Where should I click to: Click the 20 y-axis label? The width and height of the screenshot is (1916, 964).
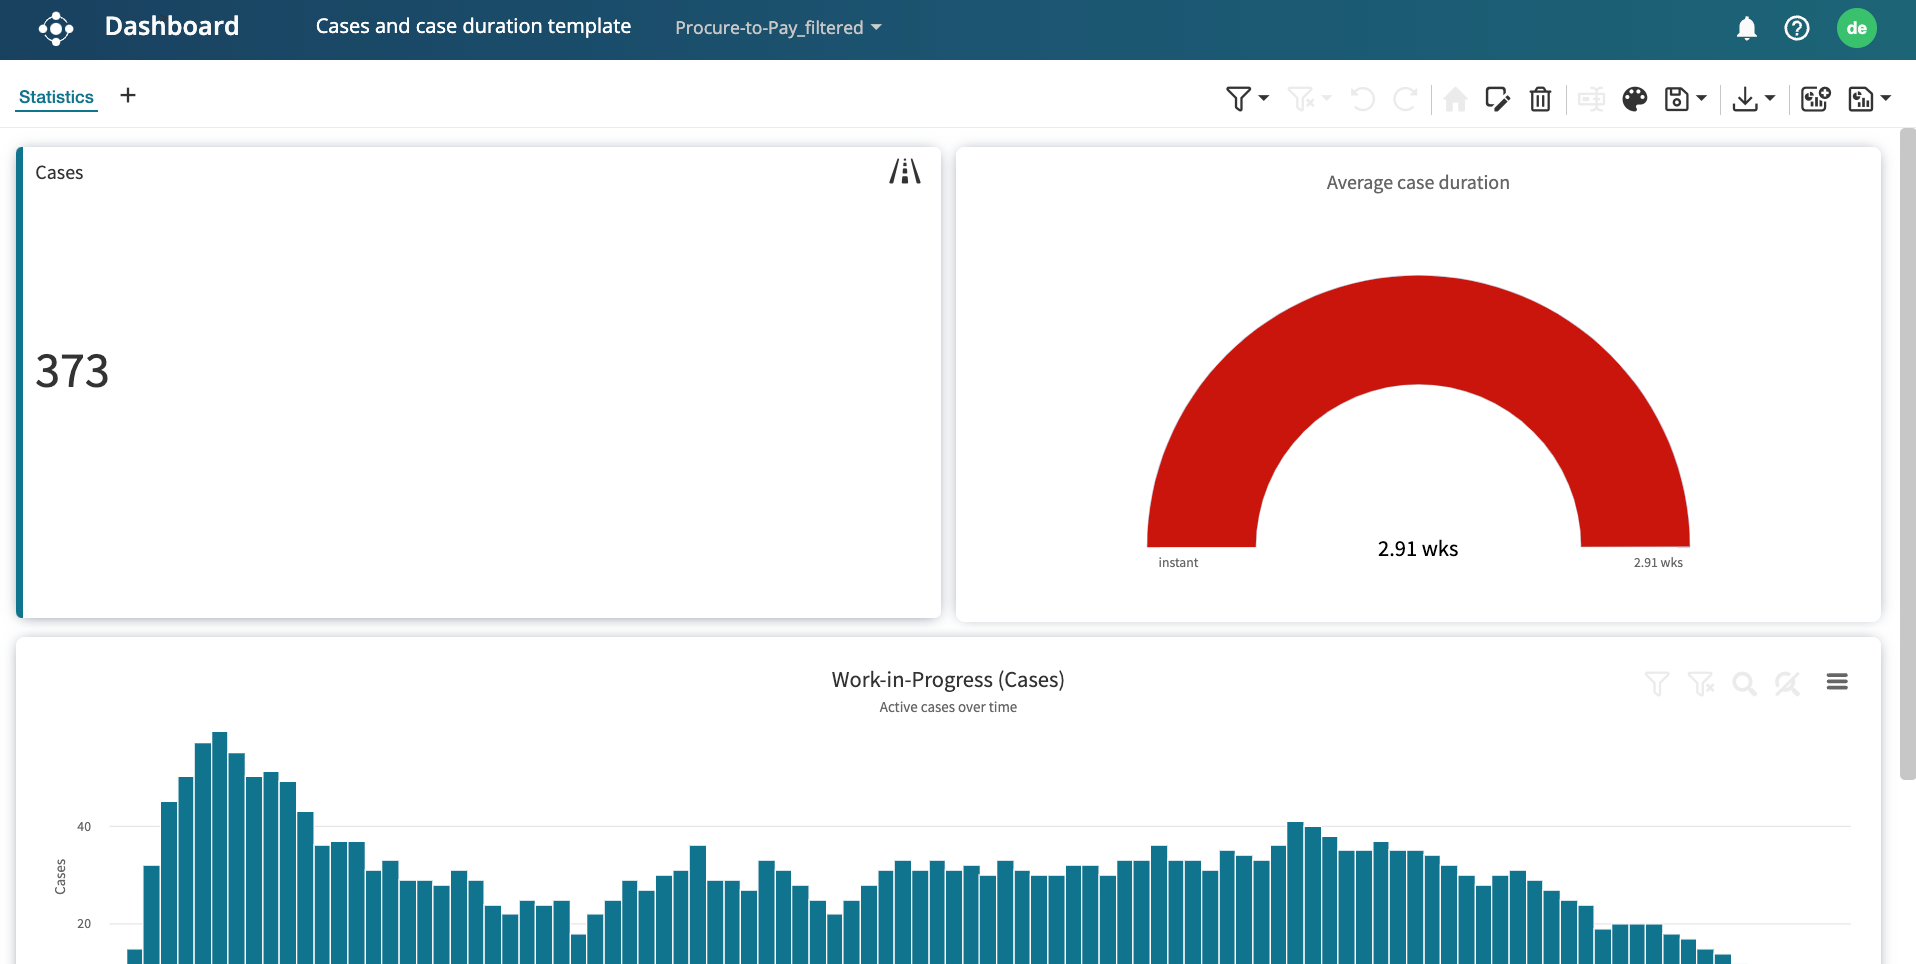point(84,924)
